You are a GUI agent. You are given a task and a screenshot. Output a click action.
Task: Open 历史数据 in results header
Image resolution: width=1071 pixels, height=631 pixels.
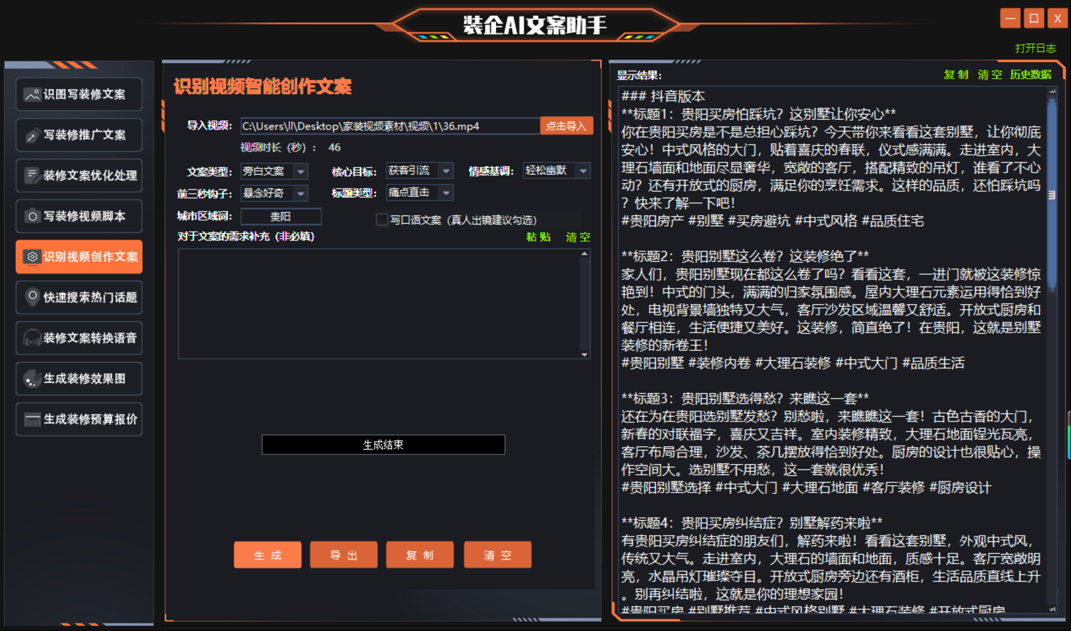click(x=1031, y=74)
